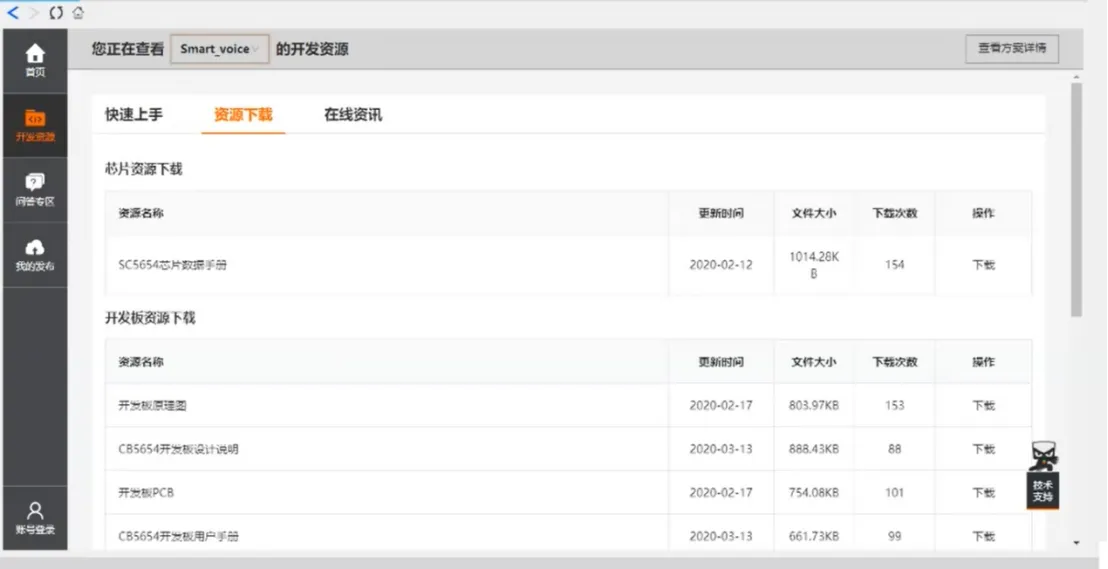Go back with the browser back arrow

[x=13, y=12]
